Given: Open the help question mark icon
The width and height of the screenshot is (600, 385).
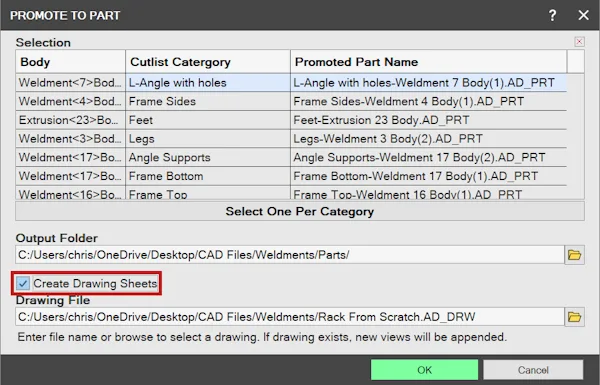Looking at the screenshot, I should tap(552, 16).
